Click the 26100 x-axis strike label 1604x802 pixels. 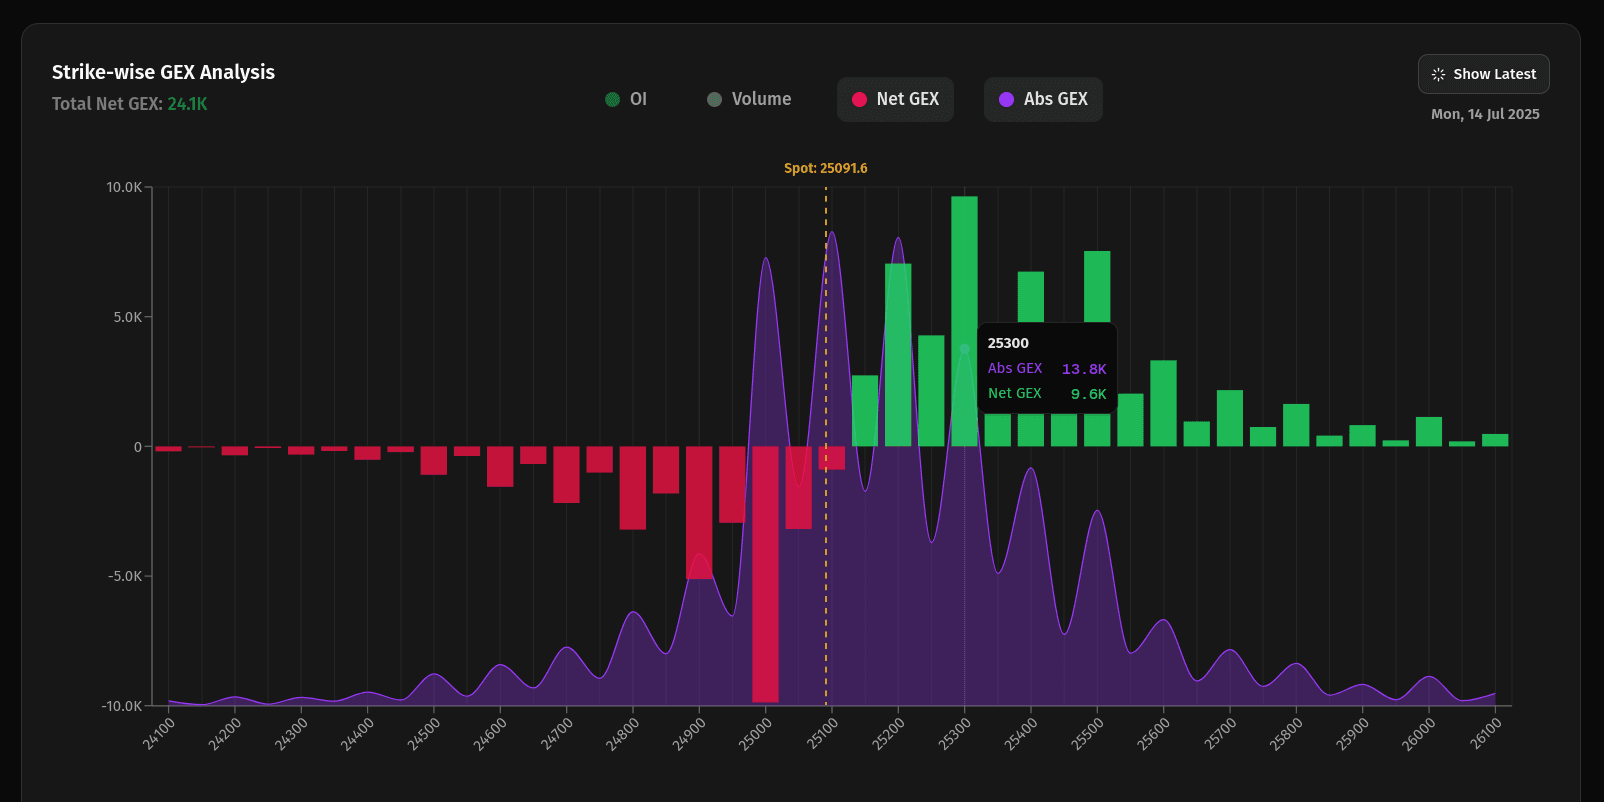(1485, 733)
